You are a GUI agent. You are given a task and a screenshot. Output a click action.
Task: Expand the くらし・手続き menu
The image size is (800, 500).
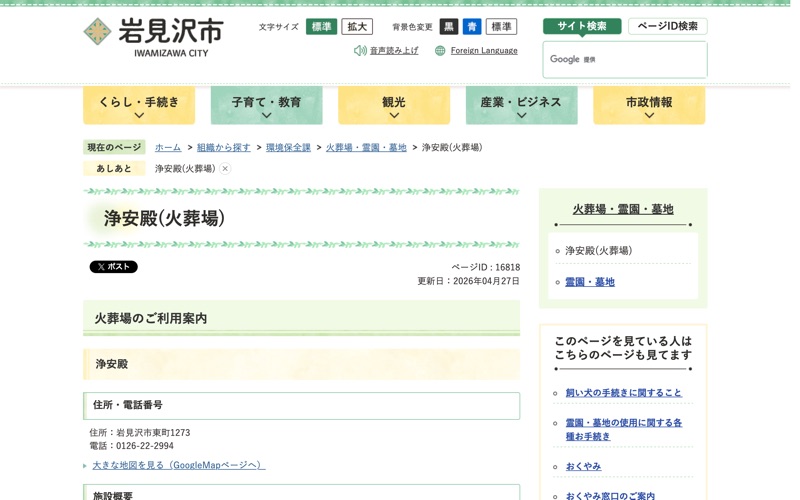click(x=139, y=105)
